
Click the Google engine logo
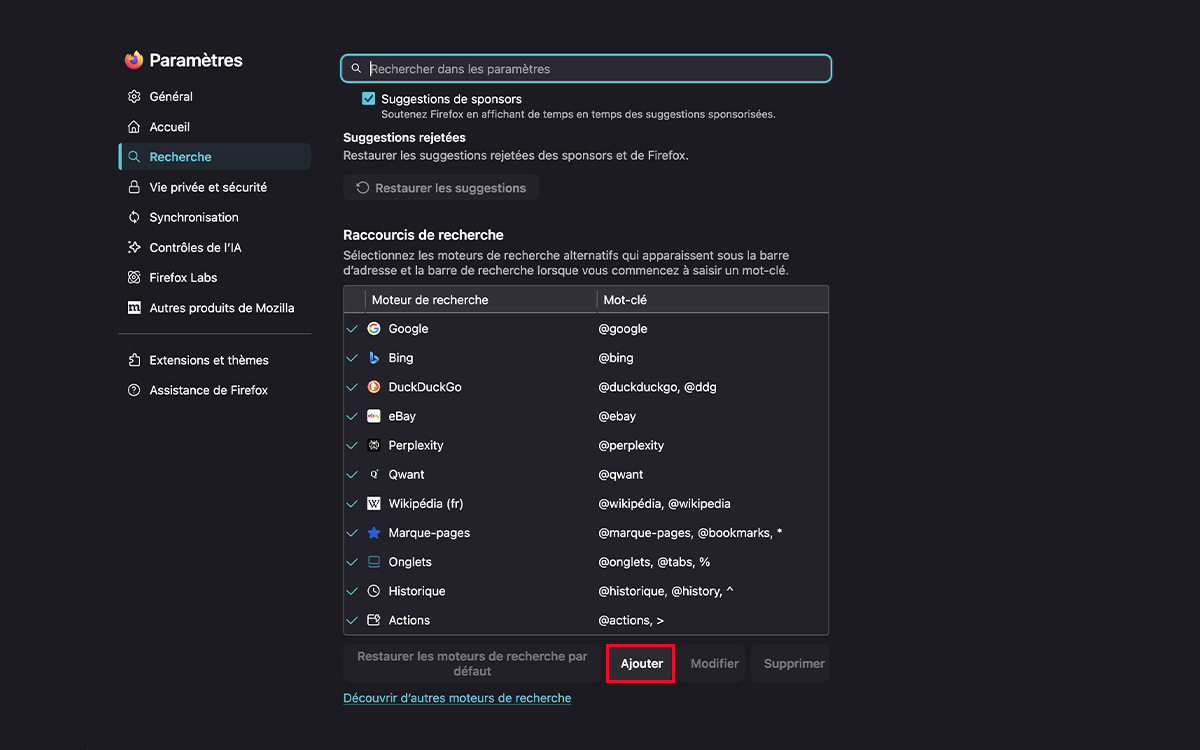(x=374, y=329)
